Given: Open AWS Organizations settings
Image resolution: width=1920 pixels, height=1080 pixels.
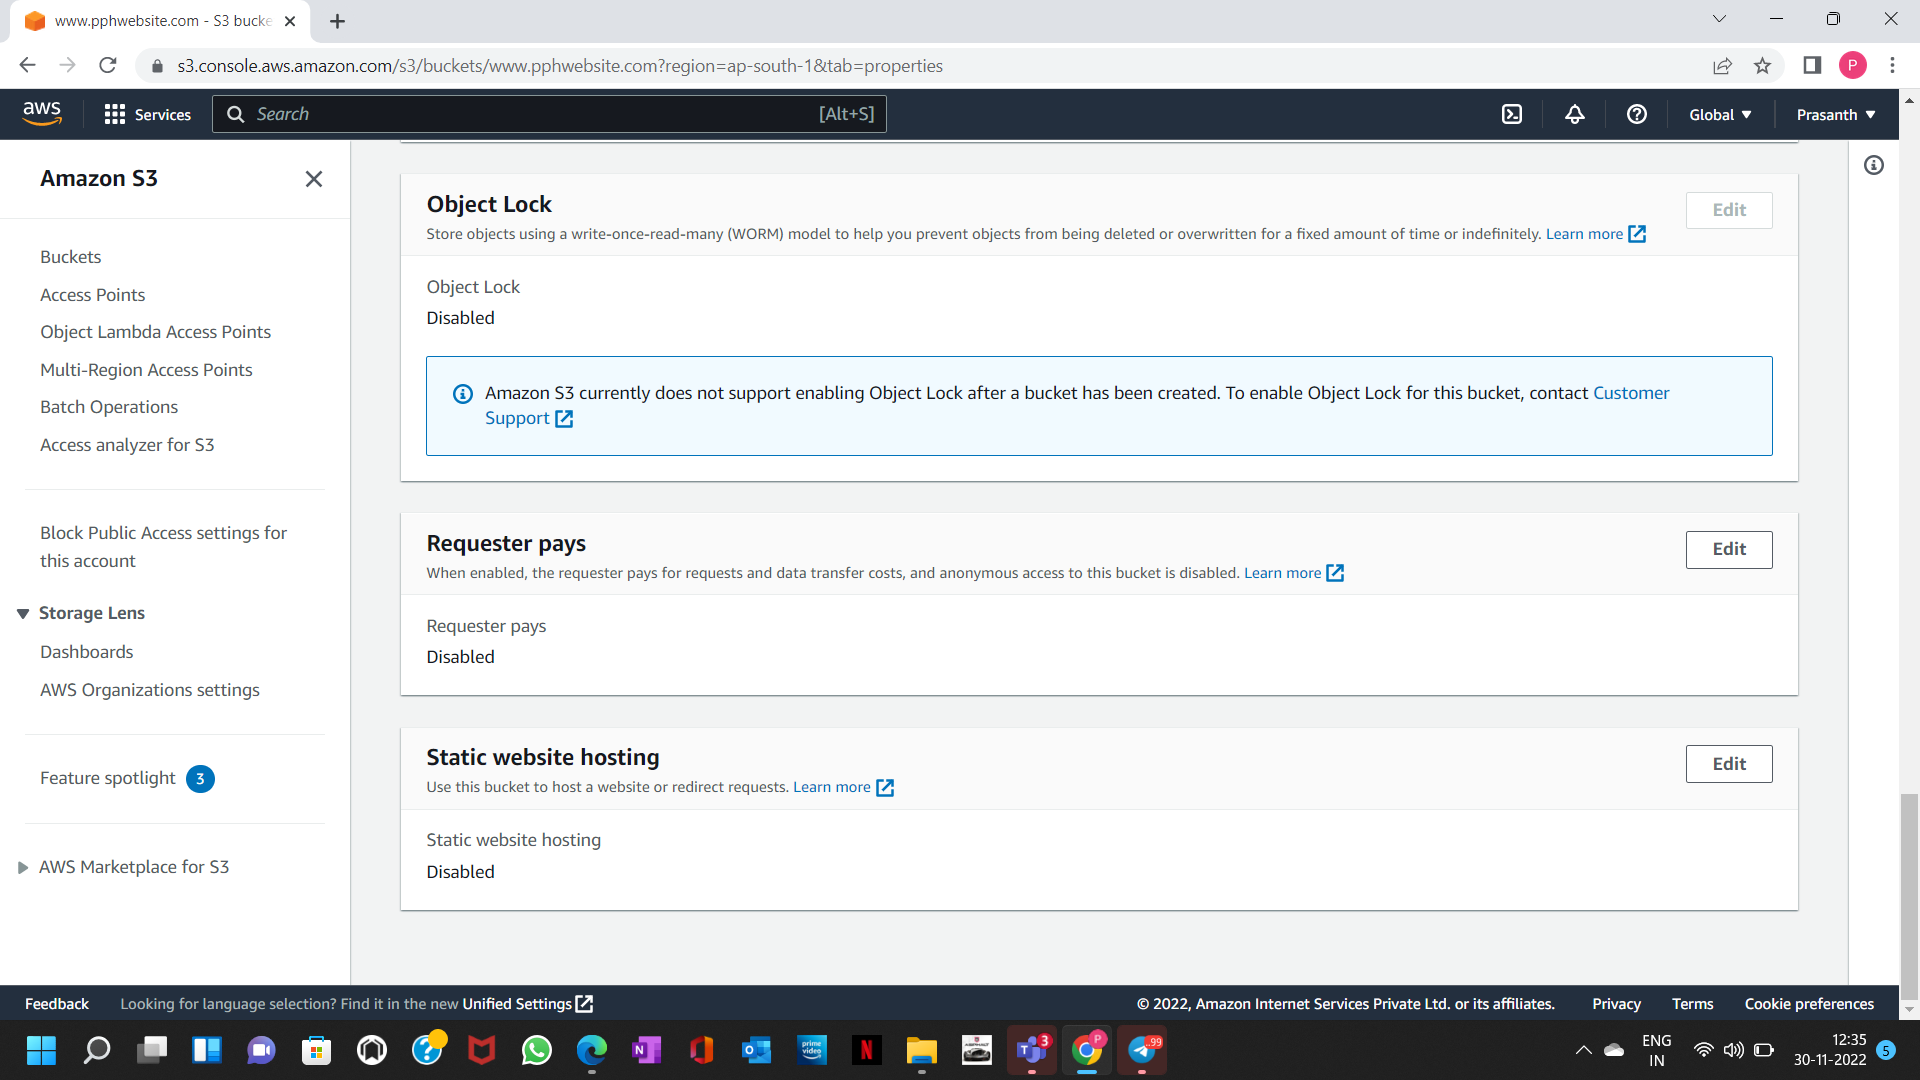Looking at the screenshot, I should pos(149,690).
